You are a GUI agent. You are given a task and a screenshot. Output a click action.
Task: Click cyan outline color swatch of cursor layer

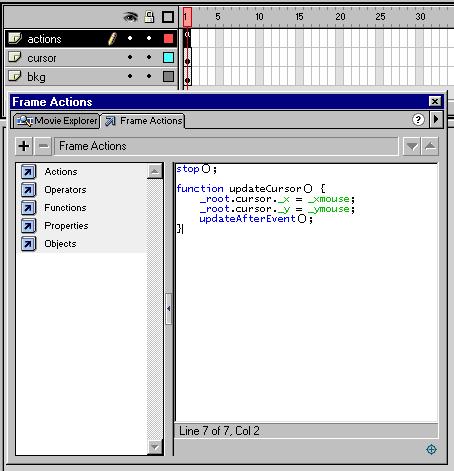tap(168, 57)
